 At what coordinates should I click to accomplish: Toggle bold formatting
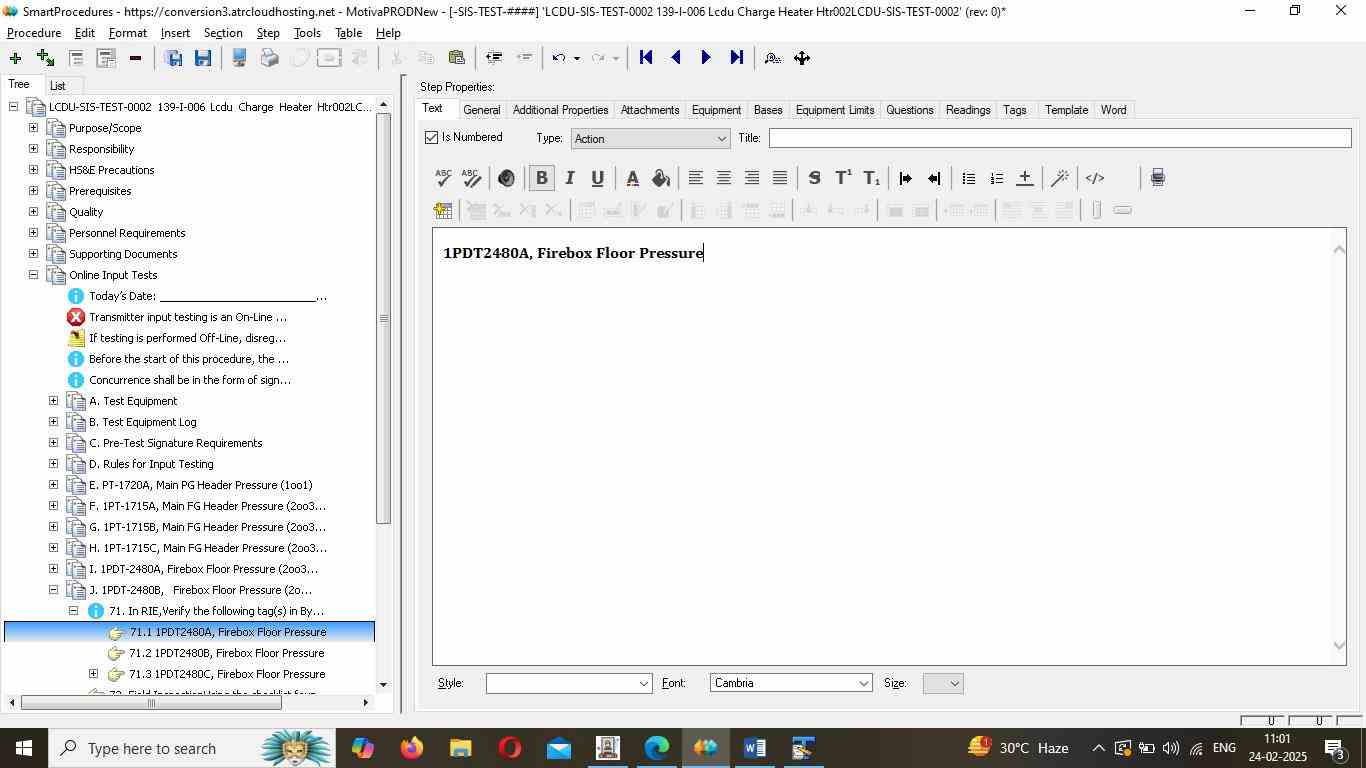tap(541, 178)
